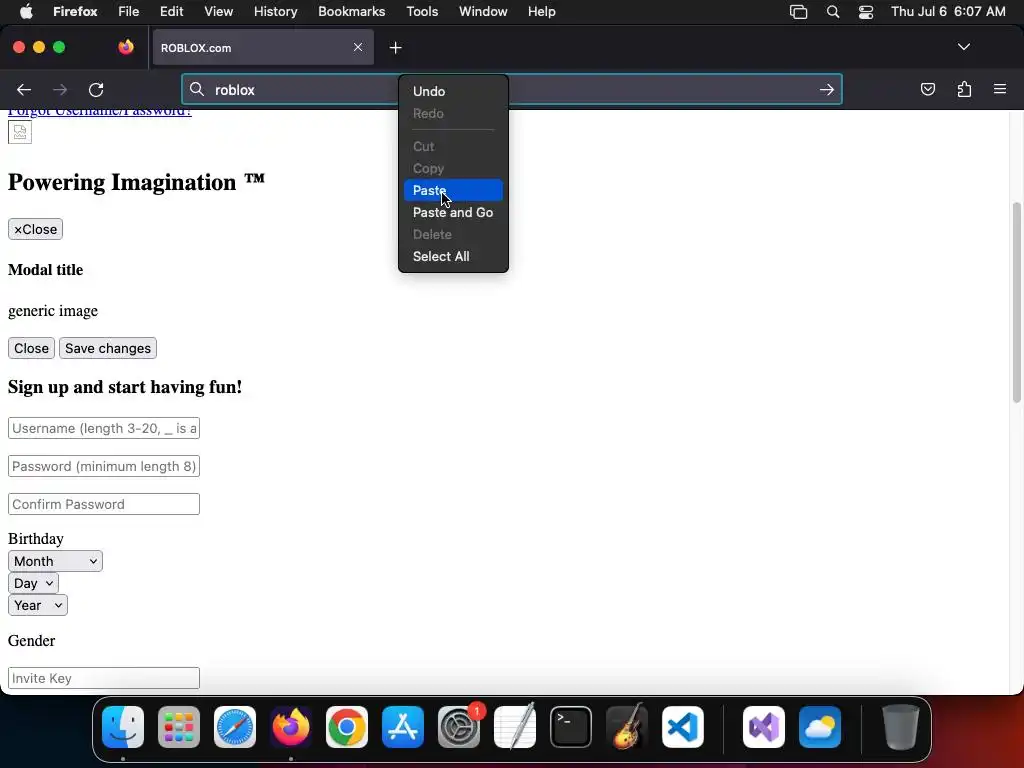Open the list all tabs chevron

pyautogui.click(x=963, y=47)
